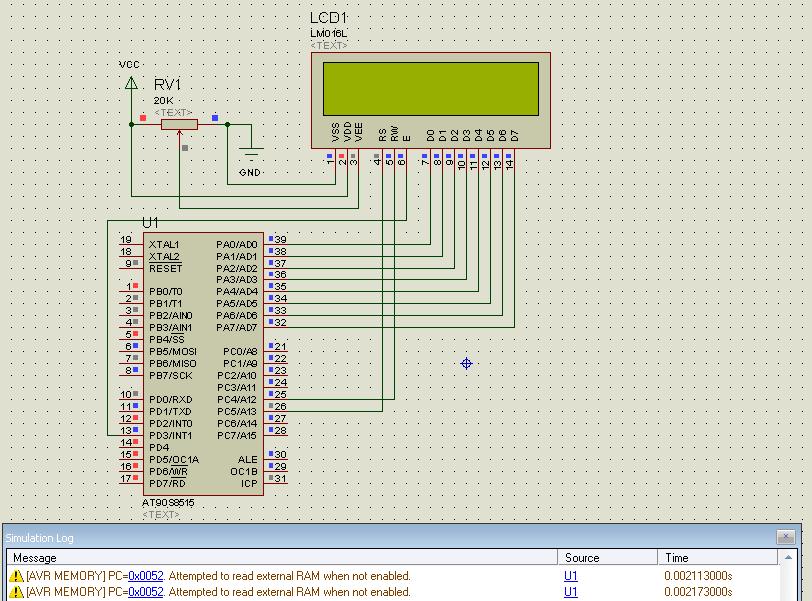Click the 0.002173000s time value
Image resolution: width=812 pixels, height=601 pixels.
coord(698,592)
